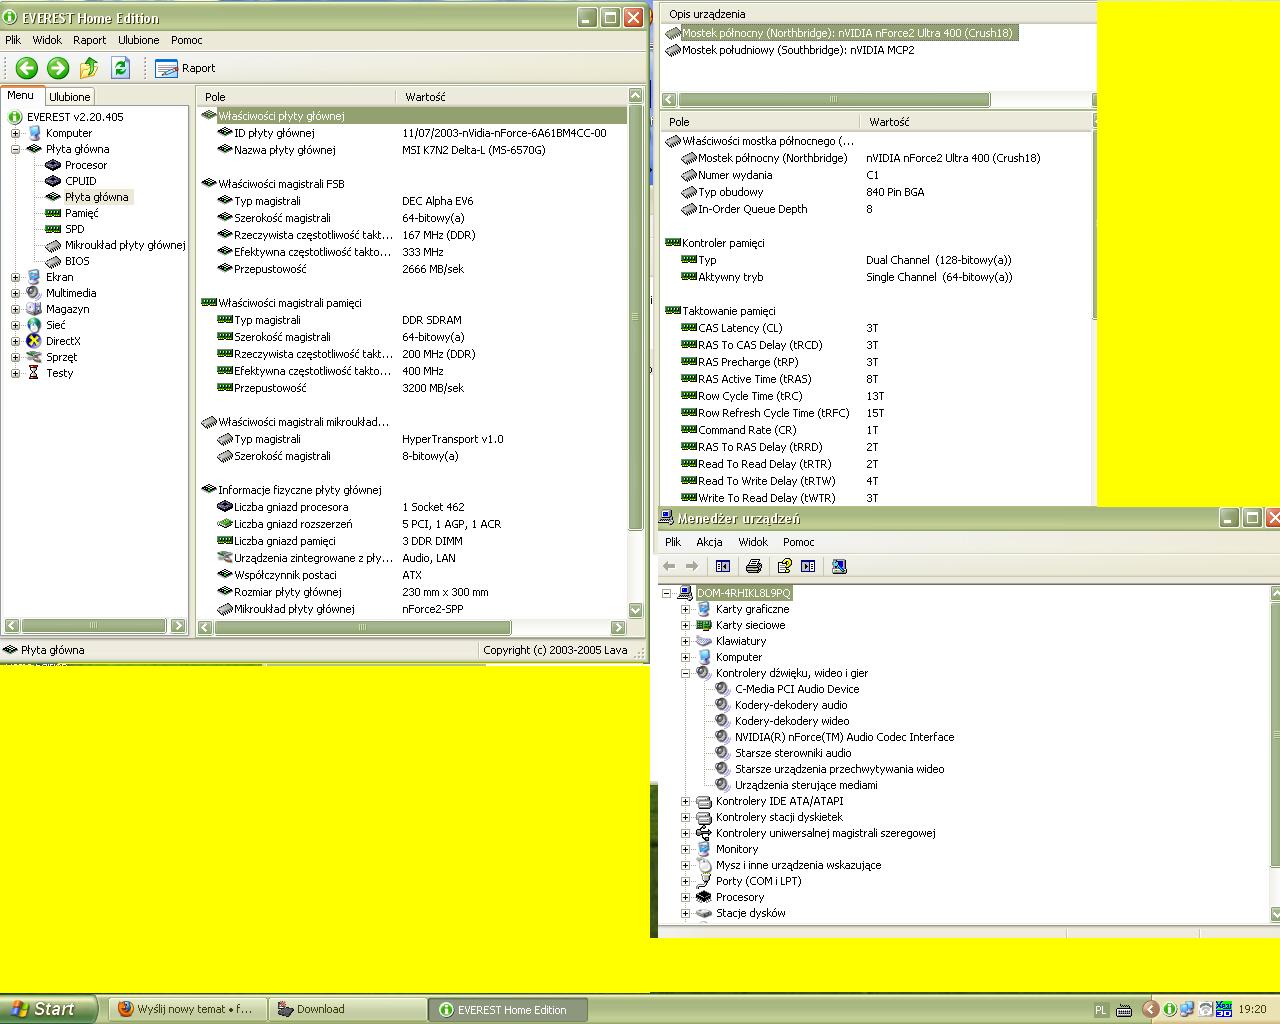Image resolution: width=1280 pixels, height=1024 pixels.
Task: Open the Download taskbar button
Action: (x=347, y=1009)
